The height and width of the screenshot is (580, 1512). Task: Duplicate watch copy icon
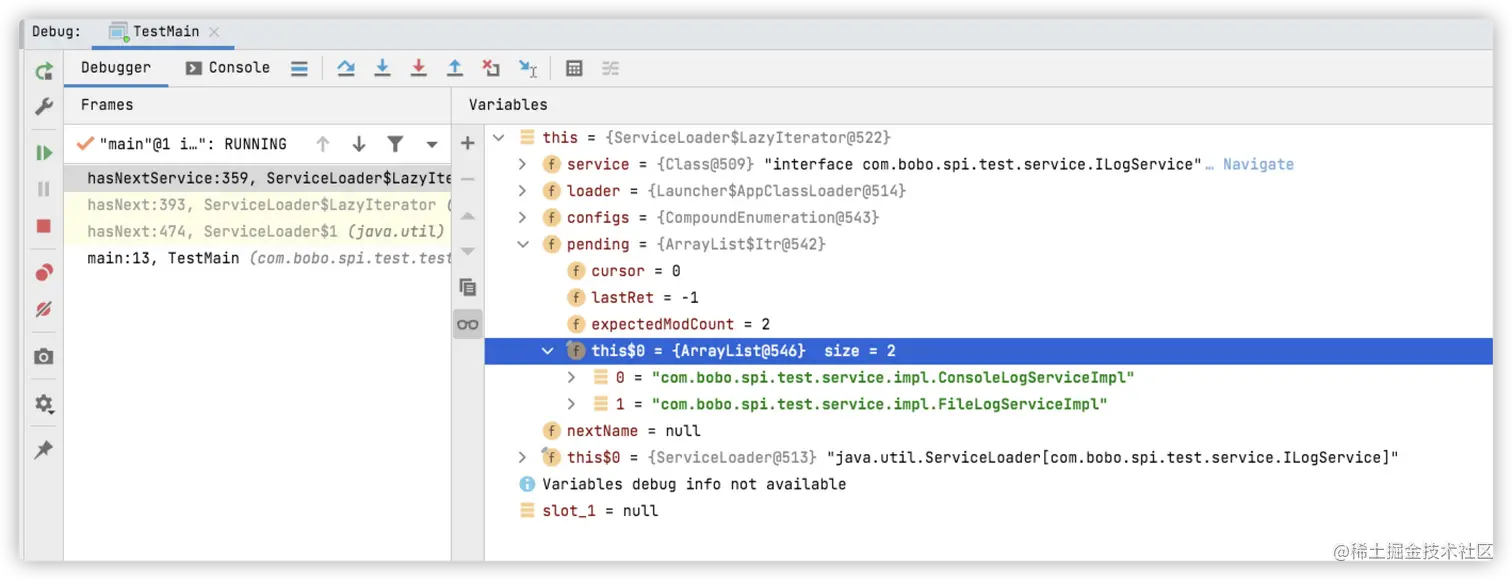[467, 287]
